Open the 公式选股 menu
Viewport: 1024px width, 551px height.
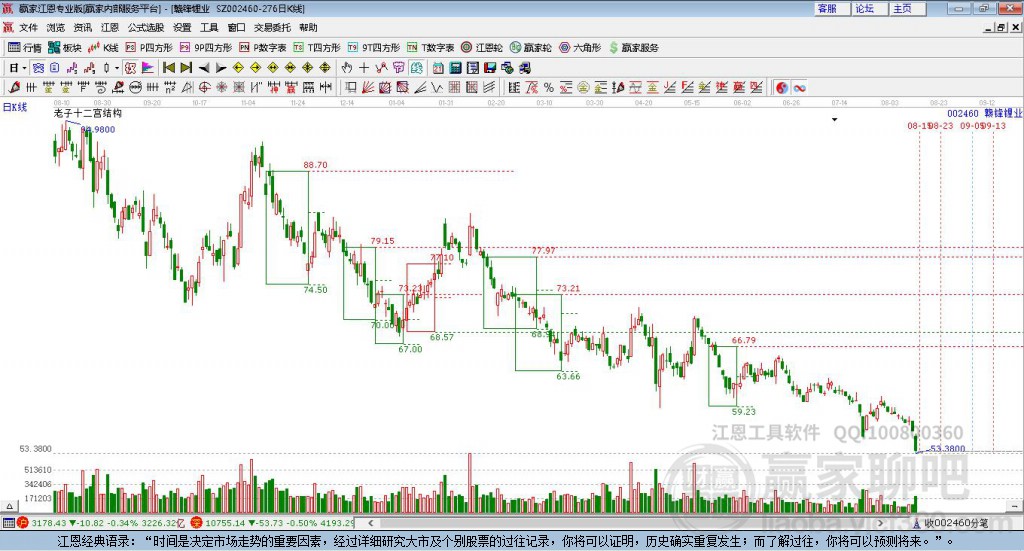coord(146,27)
